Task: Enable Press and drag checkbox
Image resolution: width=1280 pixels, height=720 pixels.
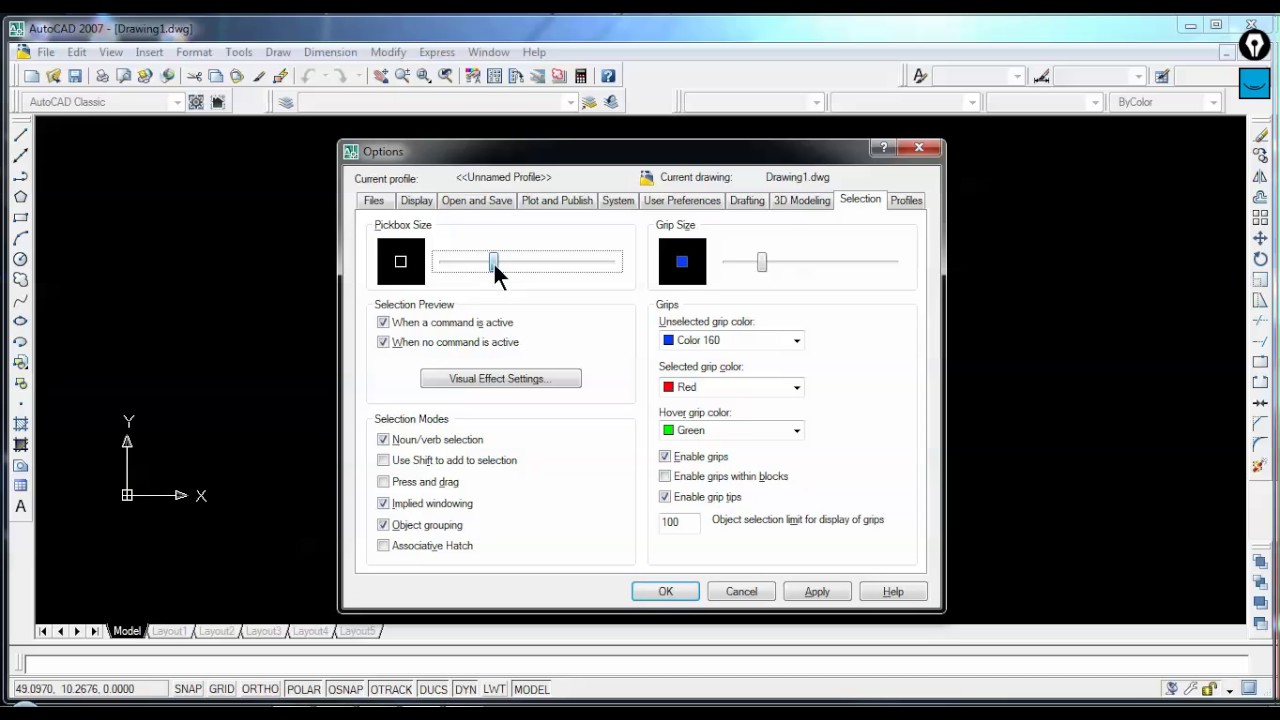Action: coord(383,482)
